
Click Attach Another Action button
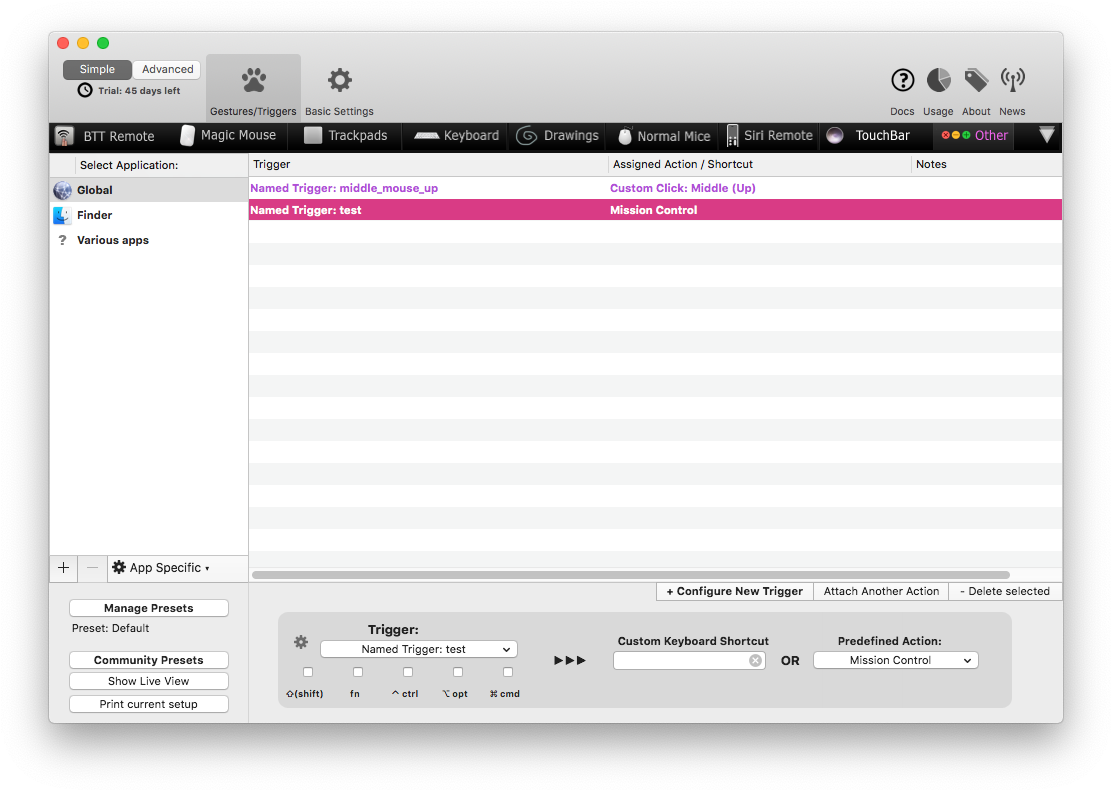click(x=881, y=591)
